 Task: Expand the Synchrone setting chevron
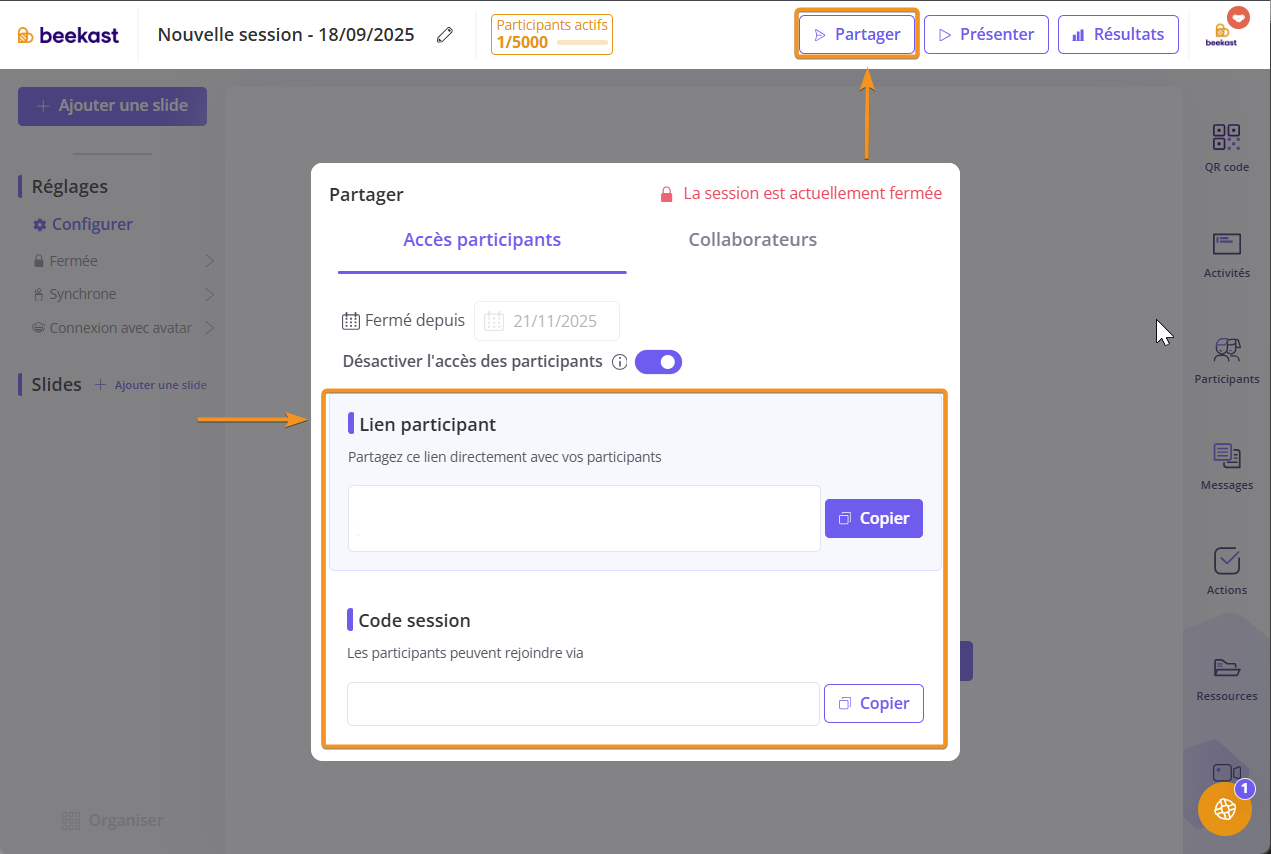coord(210,294)
